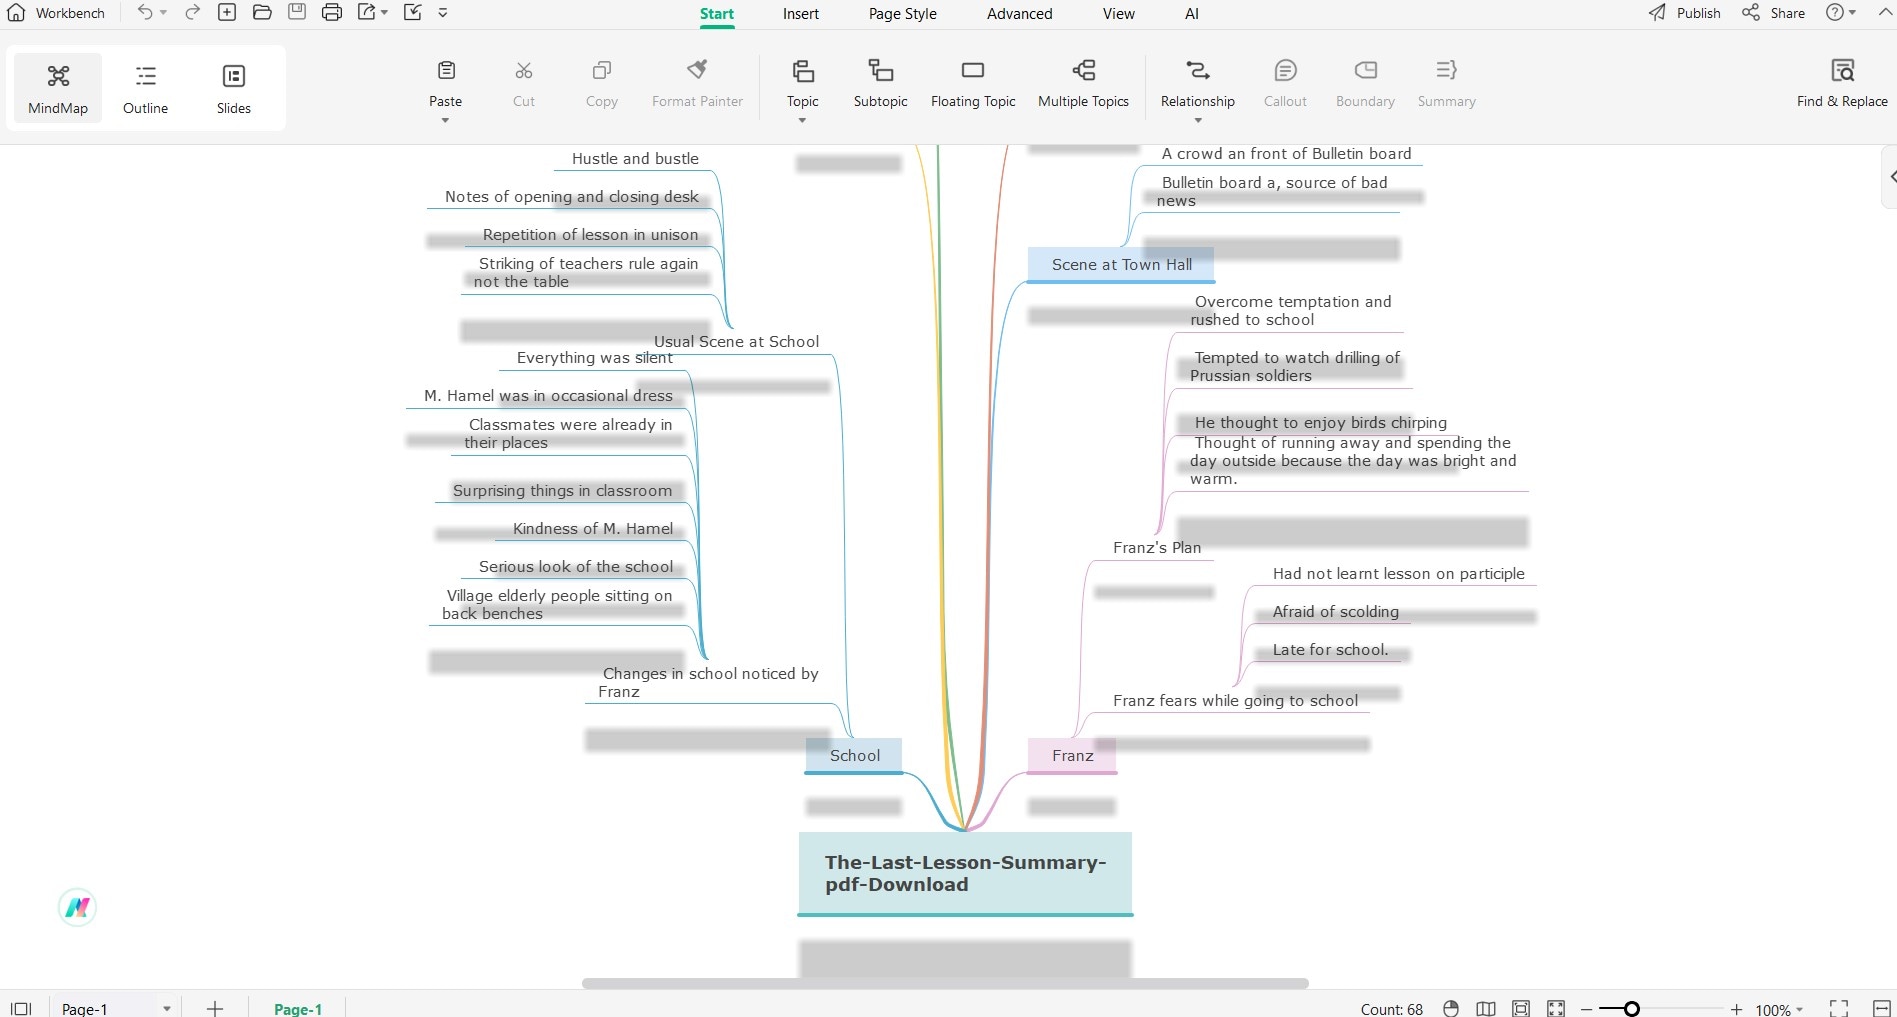Click the horizontal canvas scrollbar

click(x=945, y=983)
